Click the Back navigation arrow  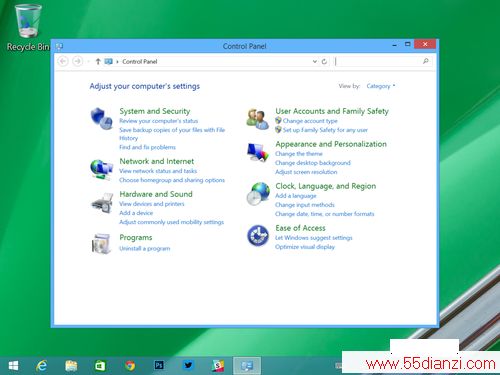coord(63,61)
